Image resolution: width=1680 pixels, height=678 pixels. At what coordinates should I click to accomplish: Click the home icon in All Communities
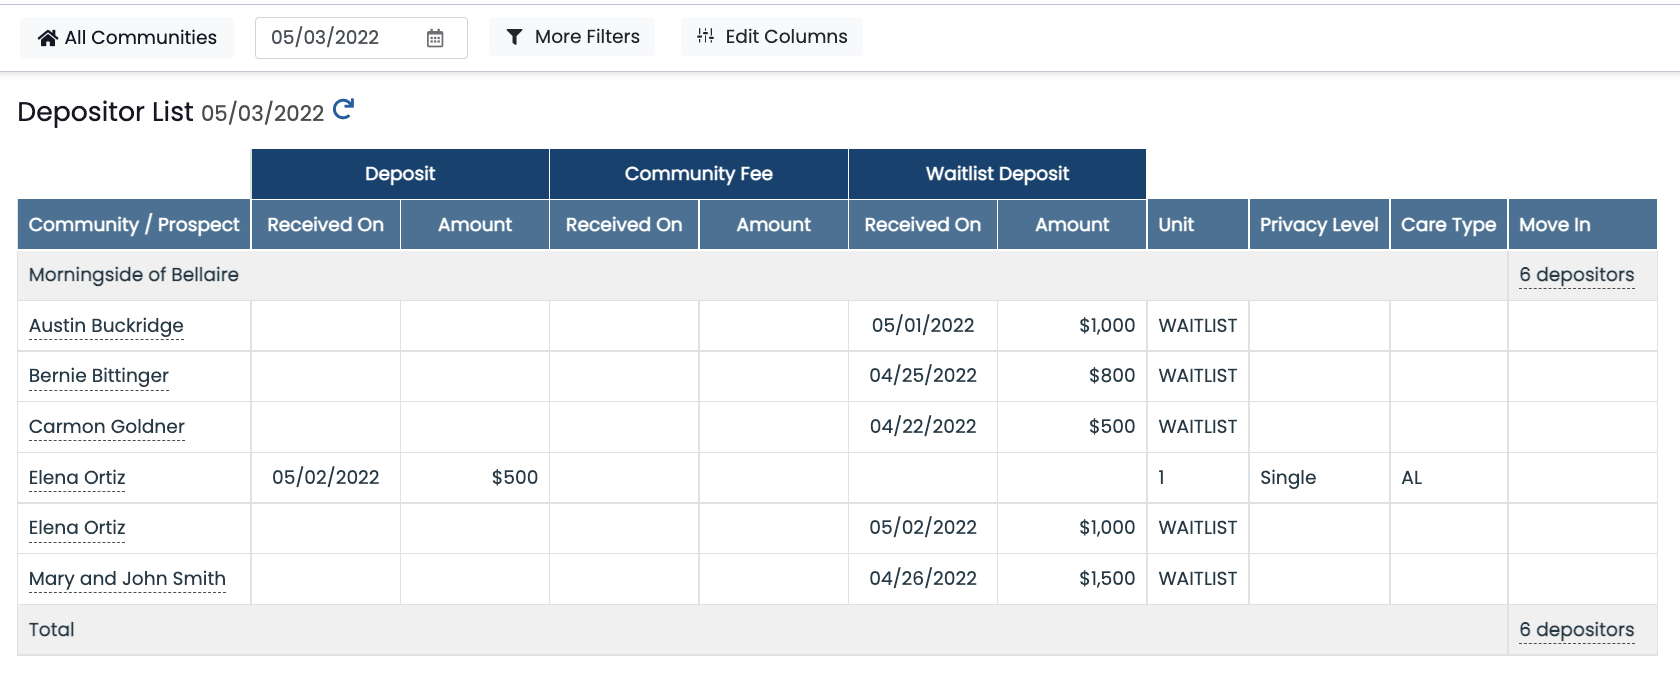[x=47, y=38]
